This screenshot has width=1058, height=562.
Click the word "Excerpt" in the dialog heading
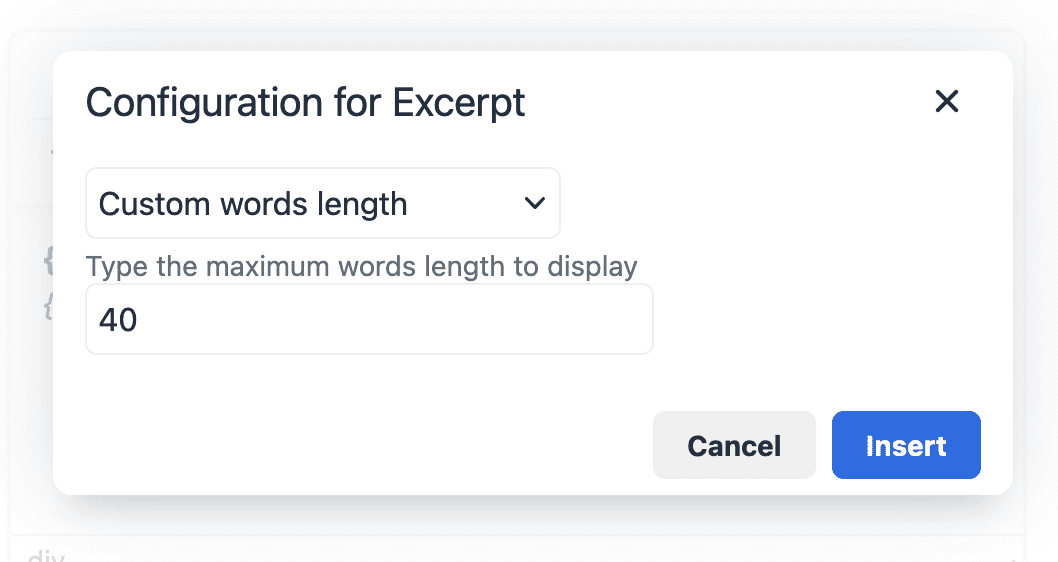coord(459,103)
